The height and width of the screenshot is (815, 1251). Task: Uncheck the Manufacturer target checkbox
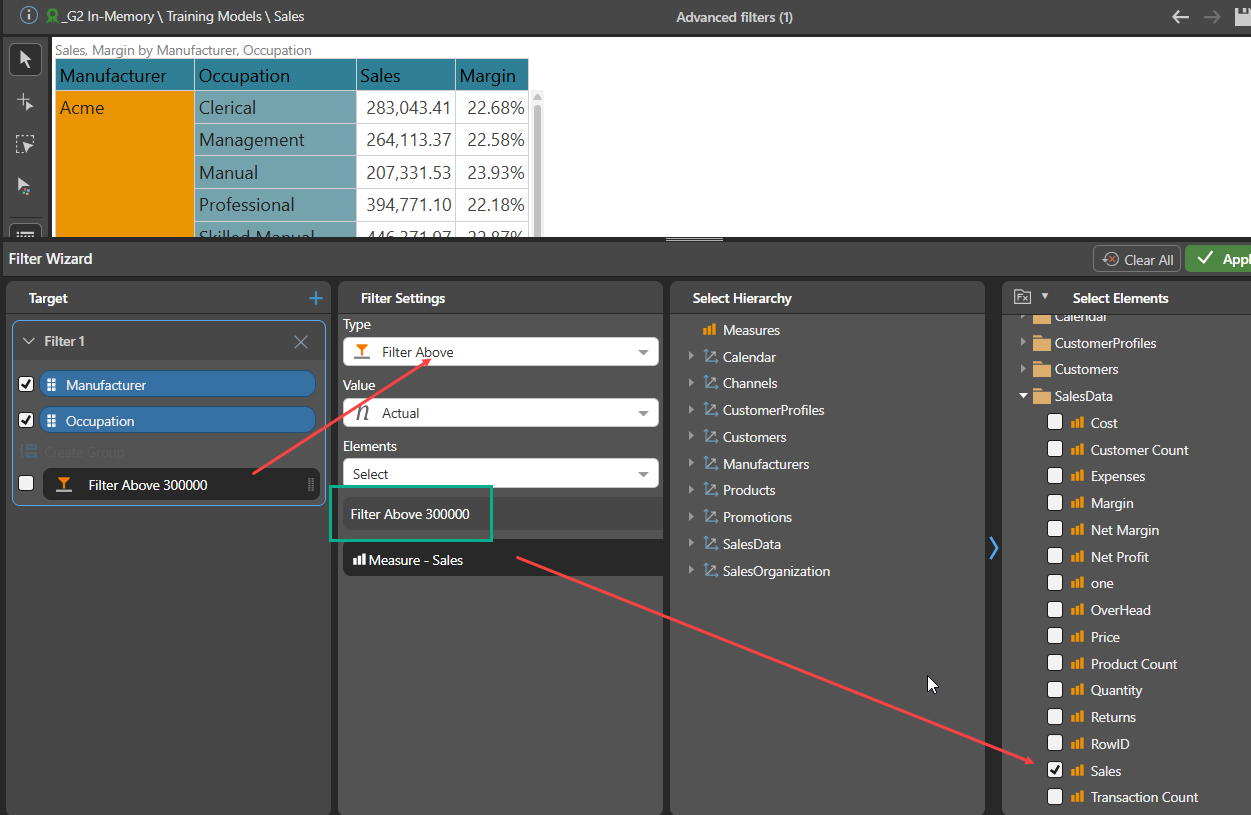[x=26, y=384]
